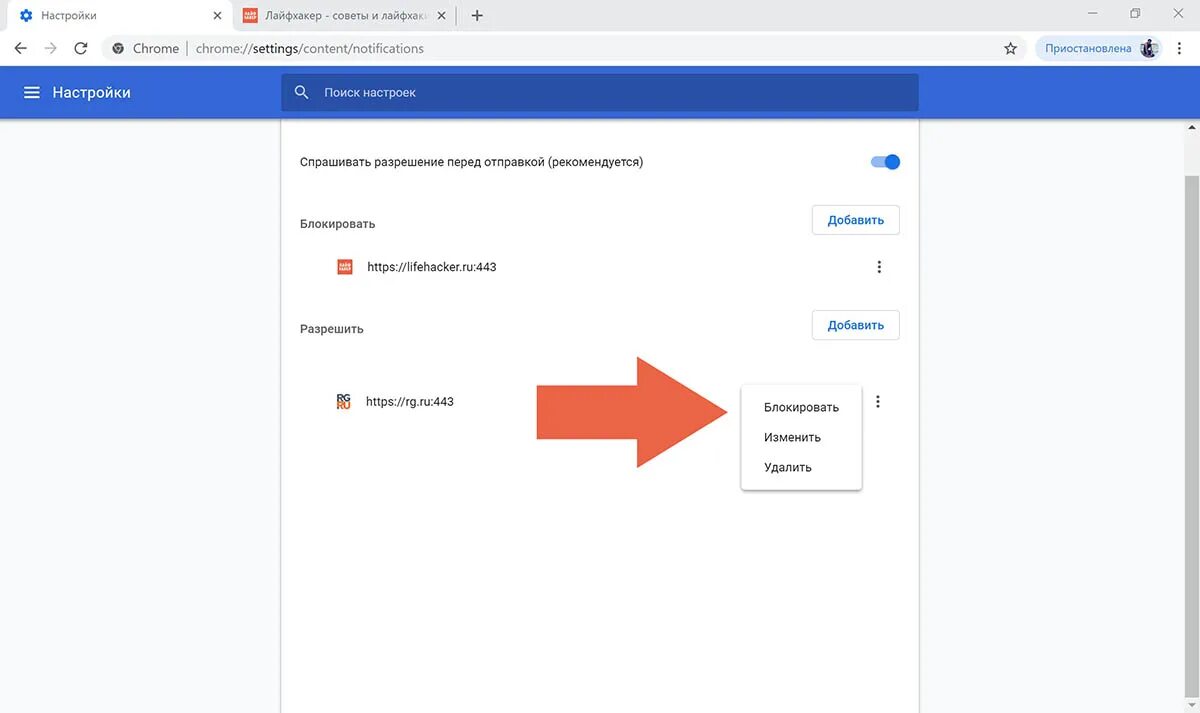The width and height of the screenshot is (1200, 713).
Task: Reload the page with the refresh icon
Action: pos(81,48)
